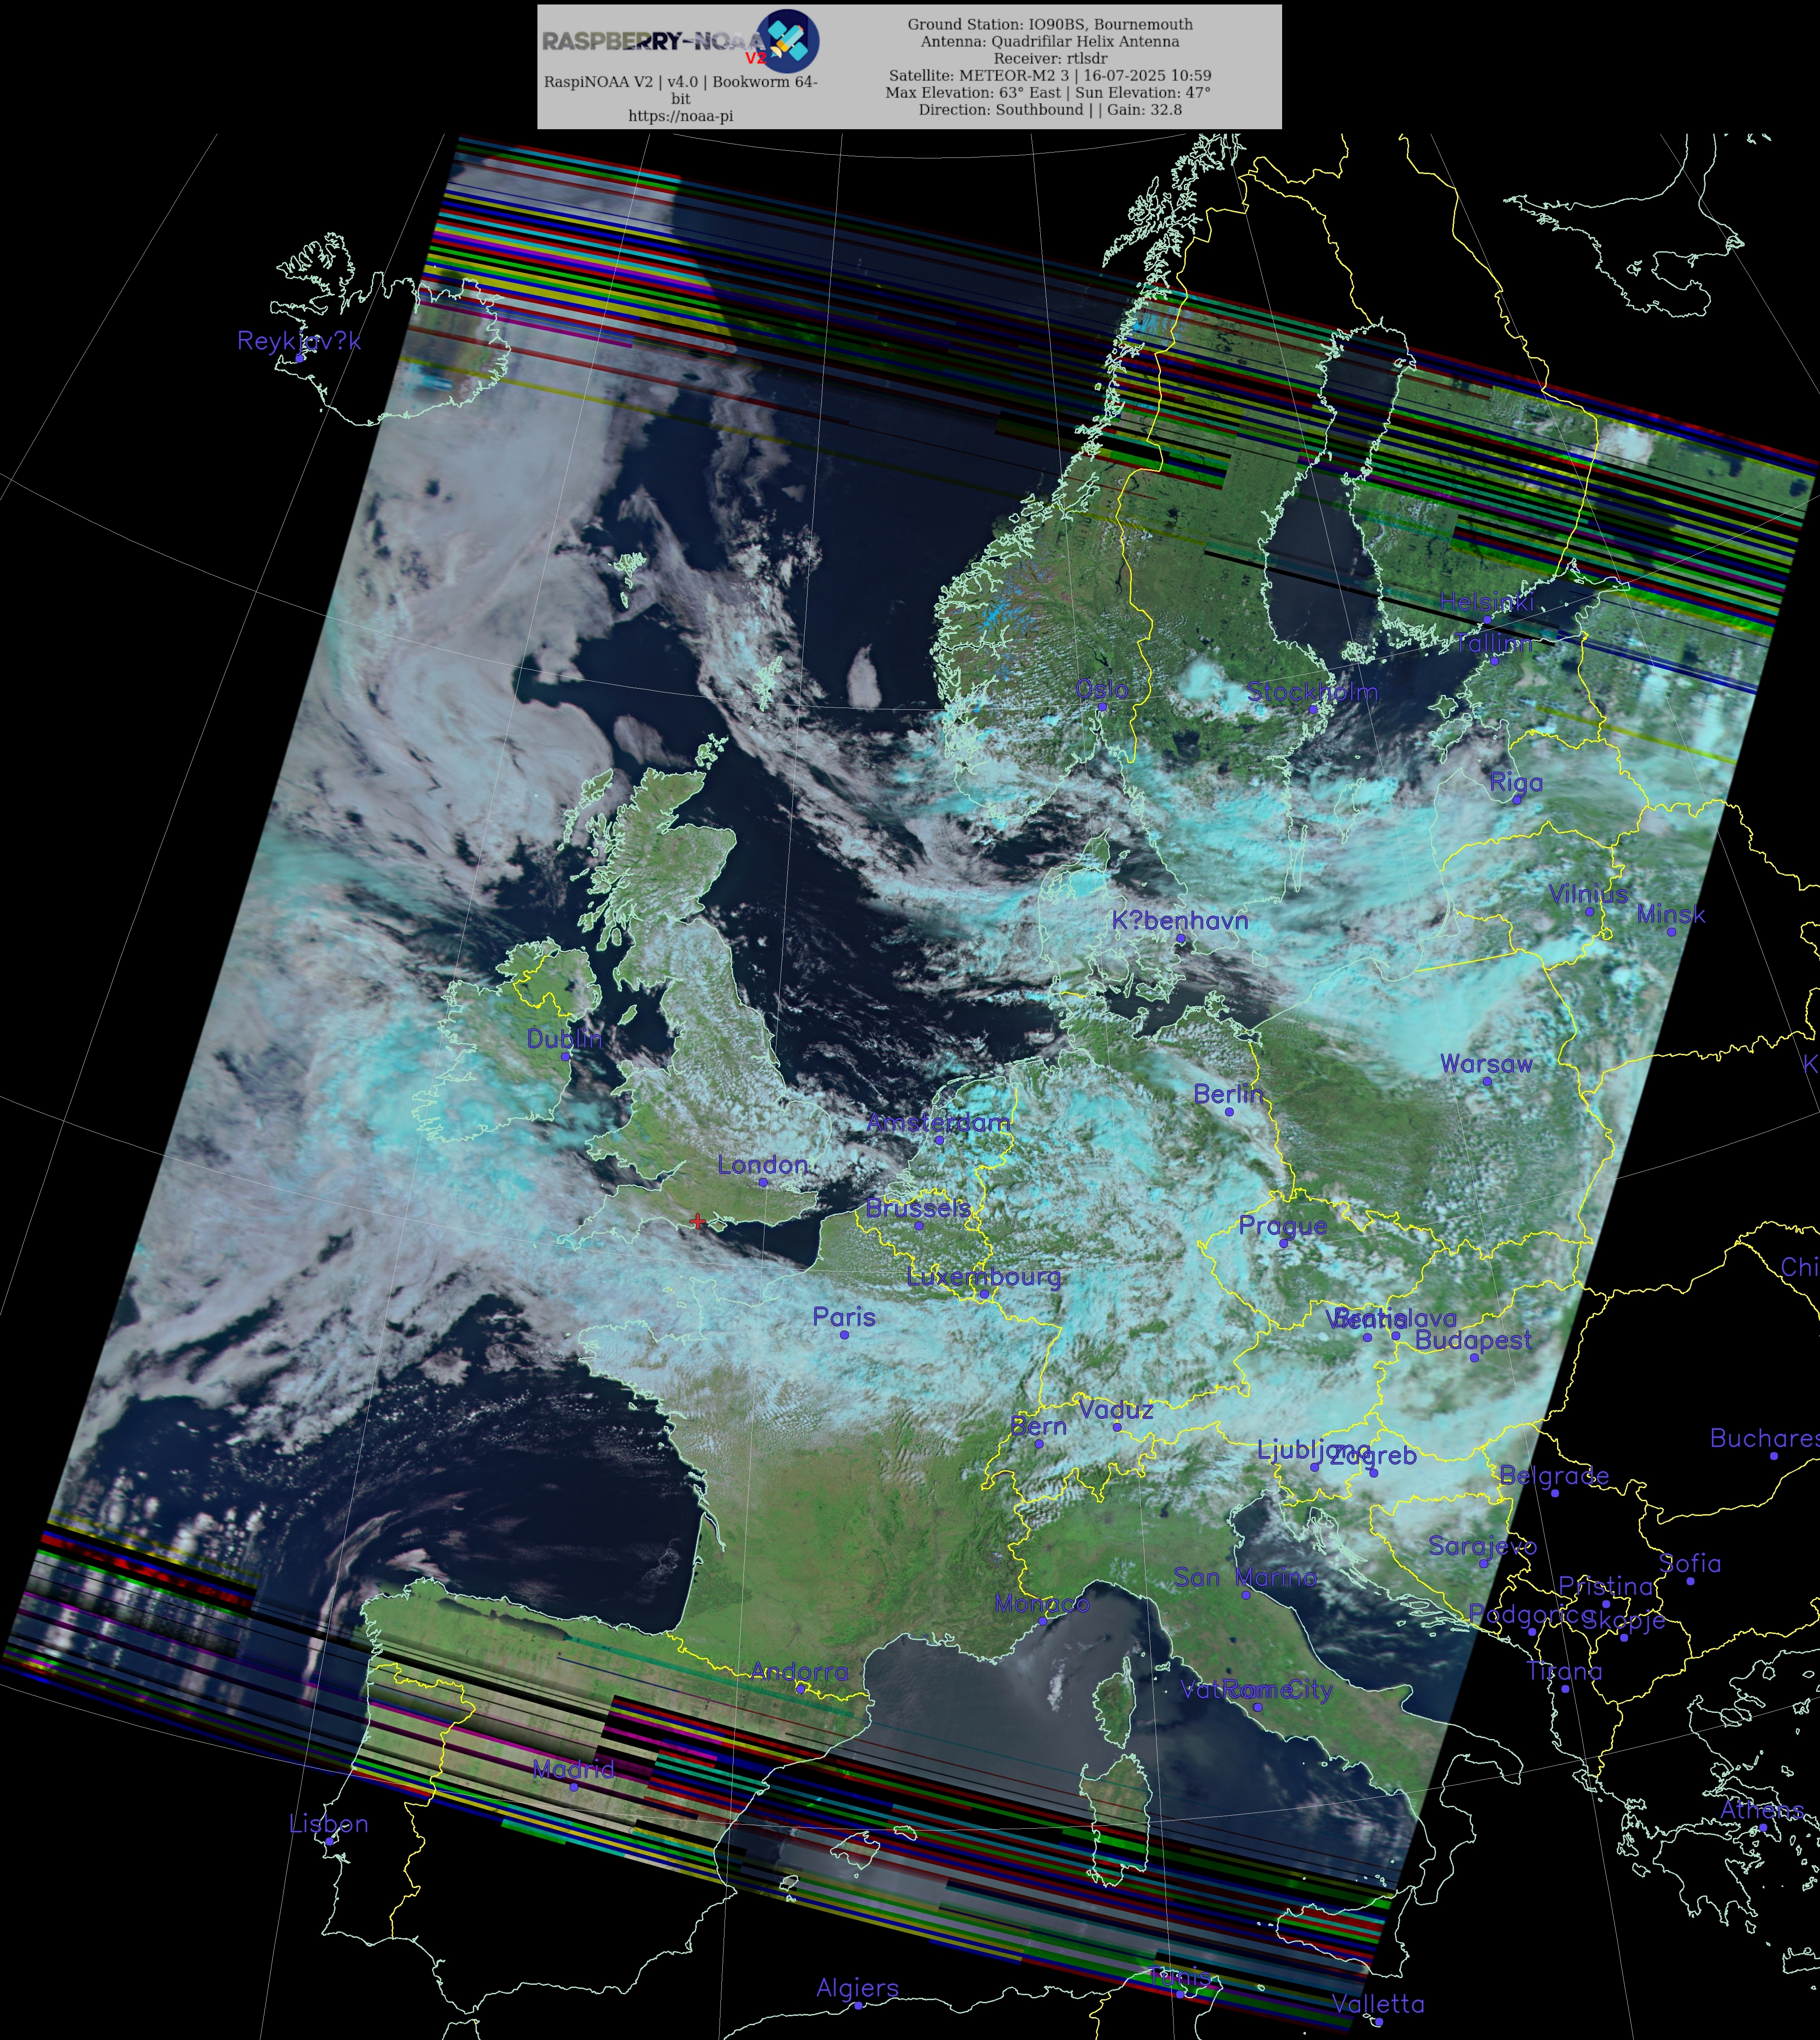The height and width of the screenshot is (2040, 1820).
Task: Click the Andorra label
Action: click(799, 1671)
